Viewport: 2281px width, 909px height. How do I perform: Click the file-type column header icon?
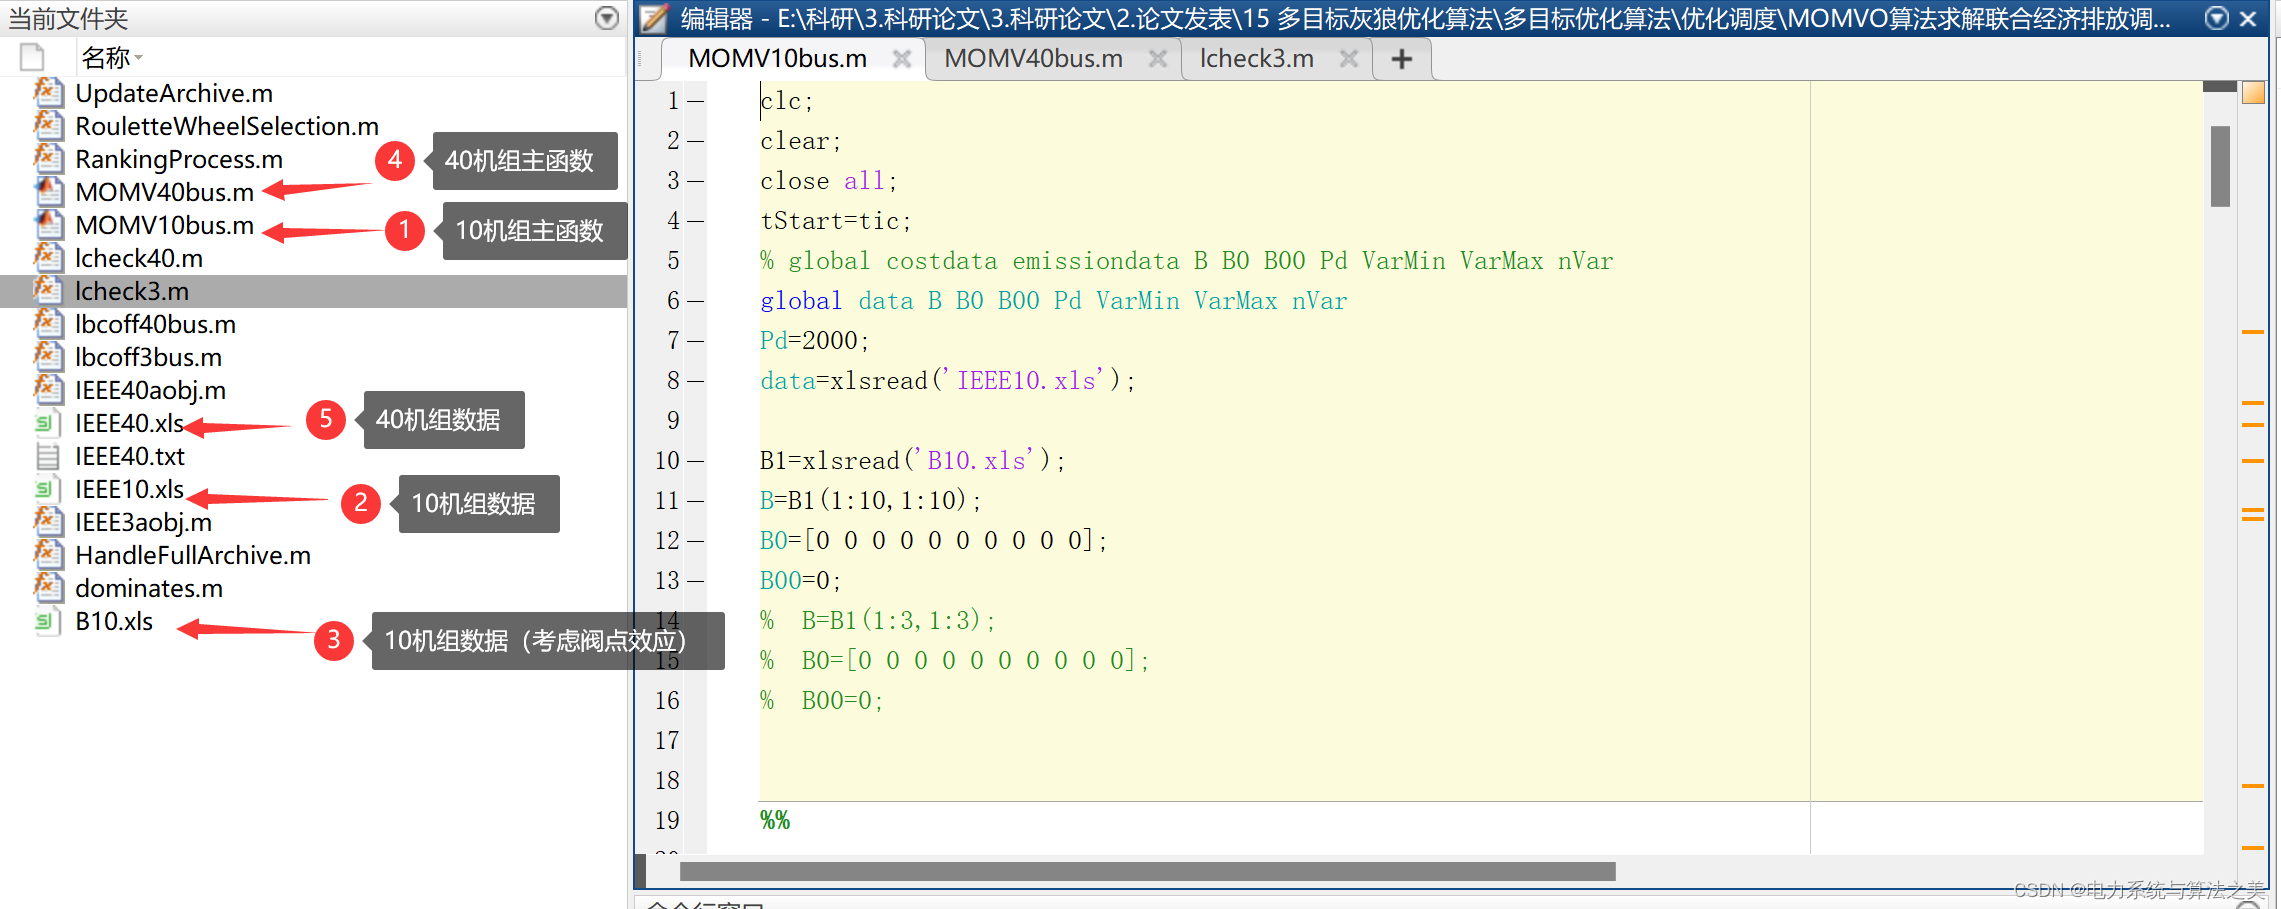coord(32,58)
